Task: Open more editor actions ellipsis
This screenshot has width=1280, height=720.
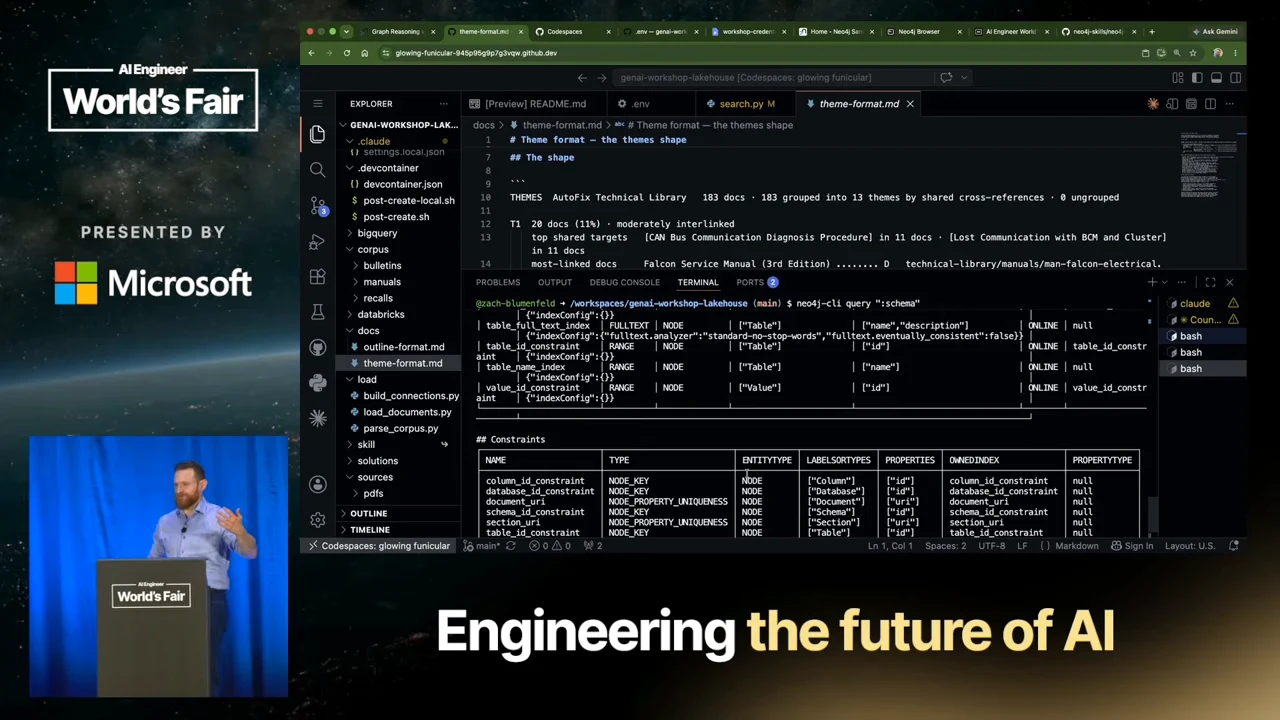Action: coord(1229,104)
